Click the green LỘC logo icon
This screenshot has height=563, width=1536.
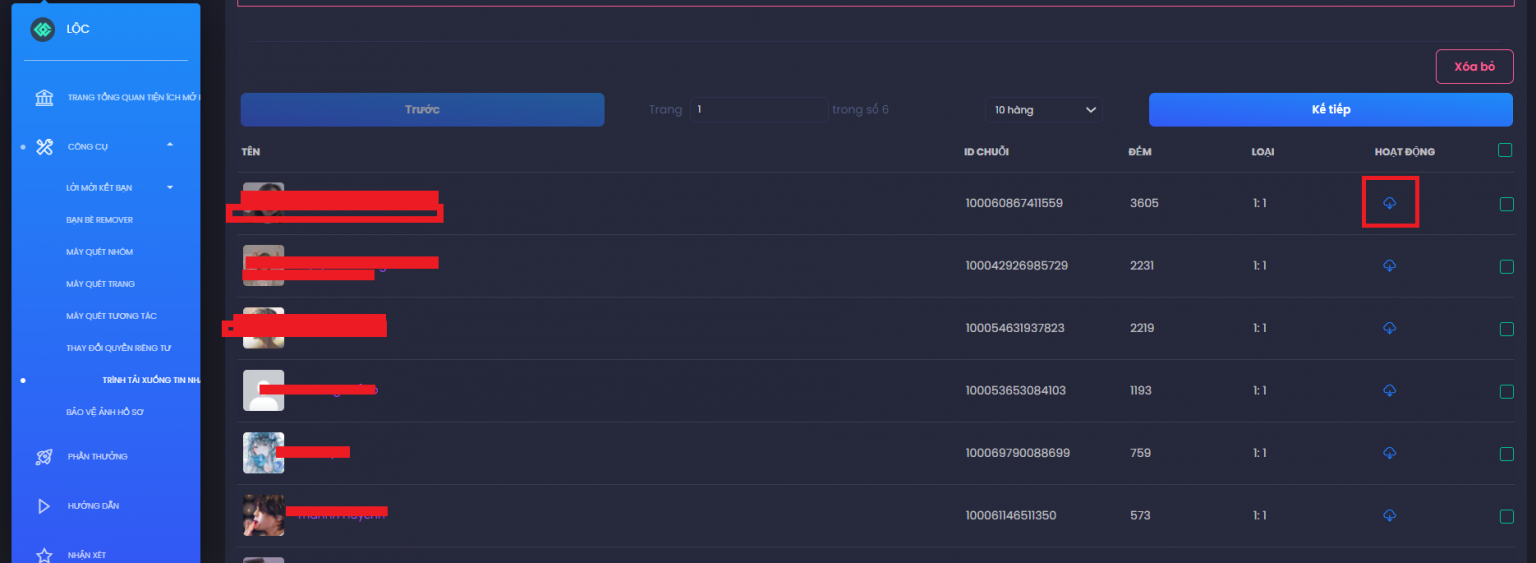coord(42,30)
